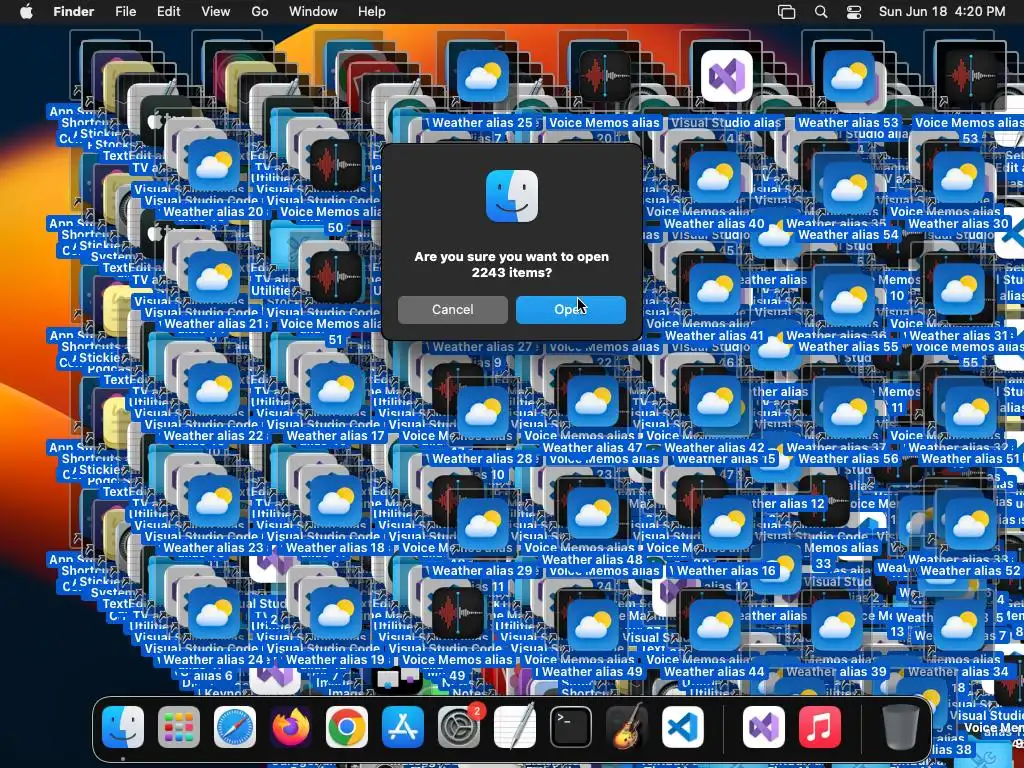This screenshot has width=1024, height=768.
Task: Click the date and time clock
Action: 942,12
